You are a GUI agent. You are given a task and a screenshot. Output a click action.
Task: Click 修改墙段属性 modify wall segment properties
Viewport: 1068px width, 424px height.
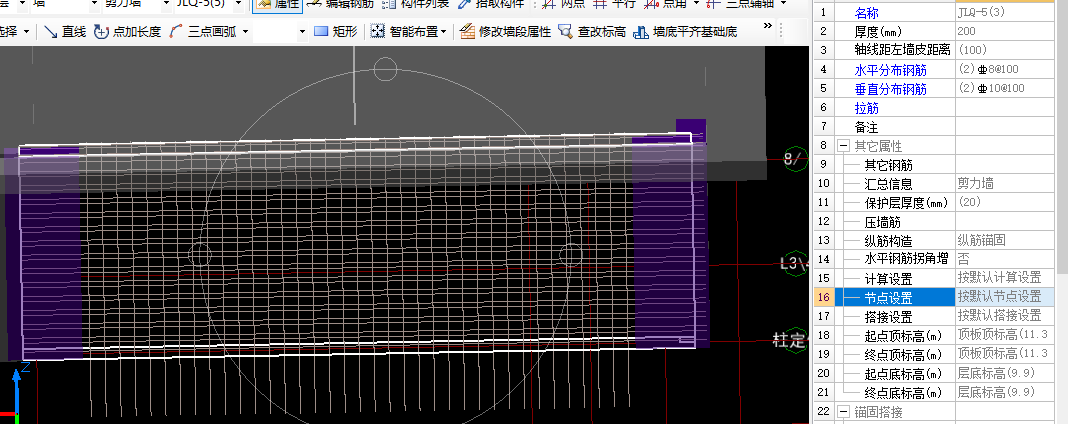point(505,31)
